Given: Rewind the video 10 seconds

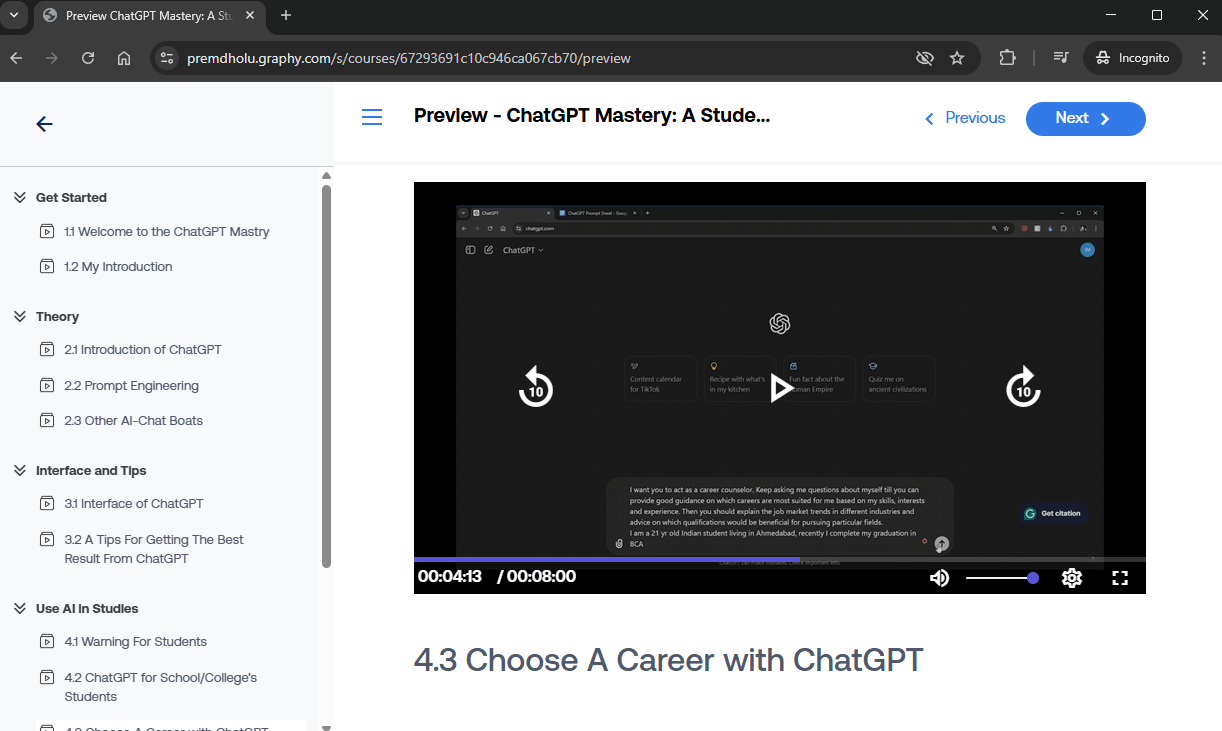Looking at the screenshot, I should tap(536, 387).
